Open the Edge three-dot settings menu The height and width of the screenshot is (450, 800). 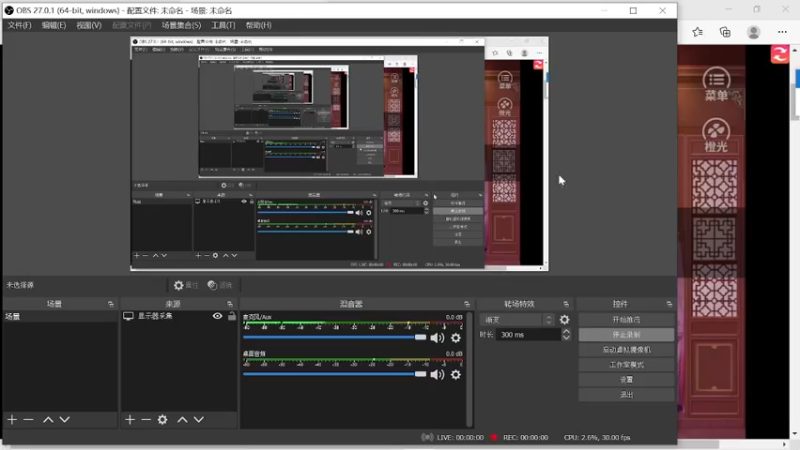tap(782, 32)
